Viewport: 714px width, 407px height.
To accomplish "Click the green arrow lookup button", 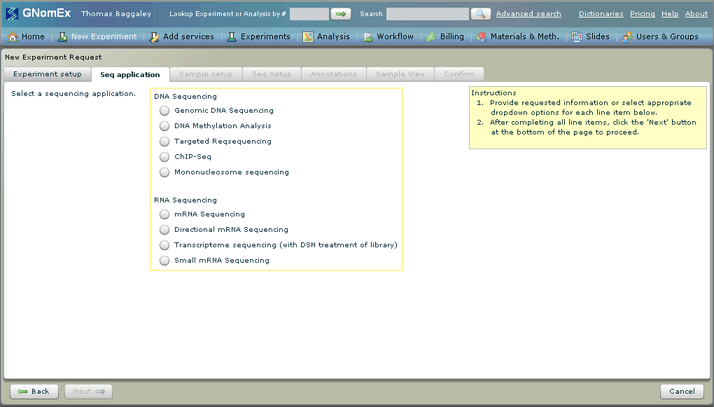I will pos(341,14).
